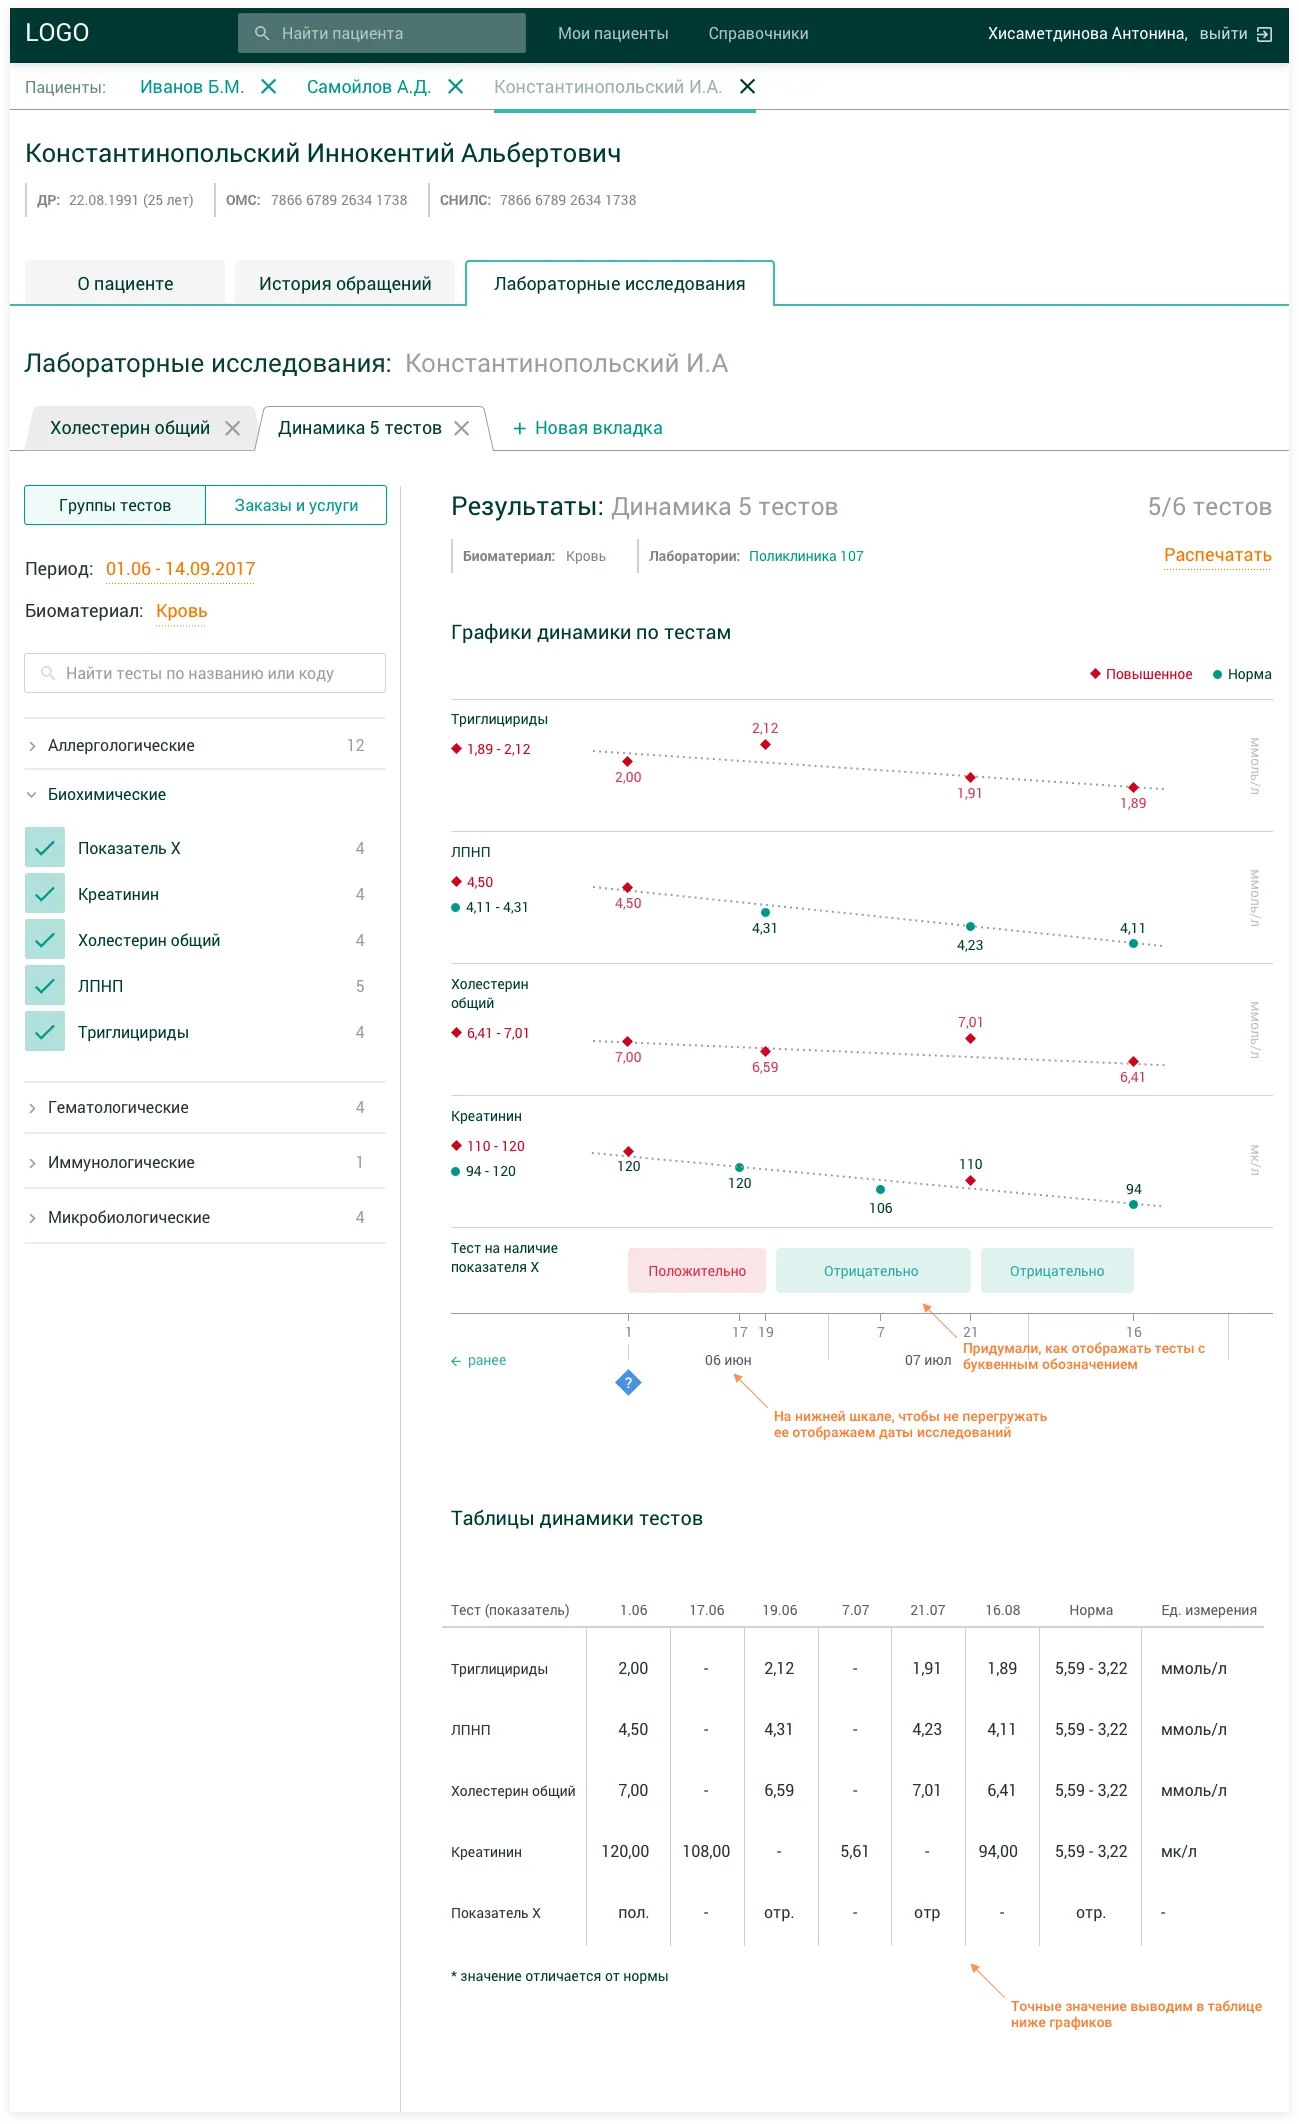The width and height of the screenshot is (1299, 2124).
Task: Close the Иванов Б.М. patient tab
Action: [268, 87]
